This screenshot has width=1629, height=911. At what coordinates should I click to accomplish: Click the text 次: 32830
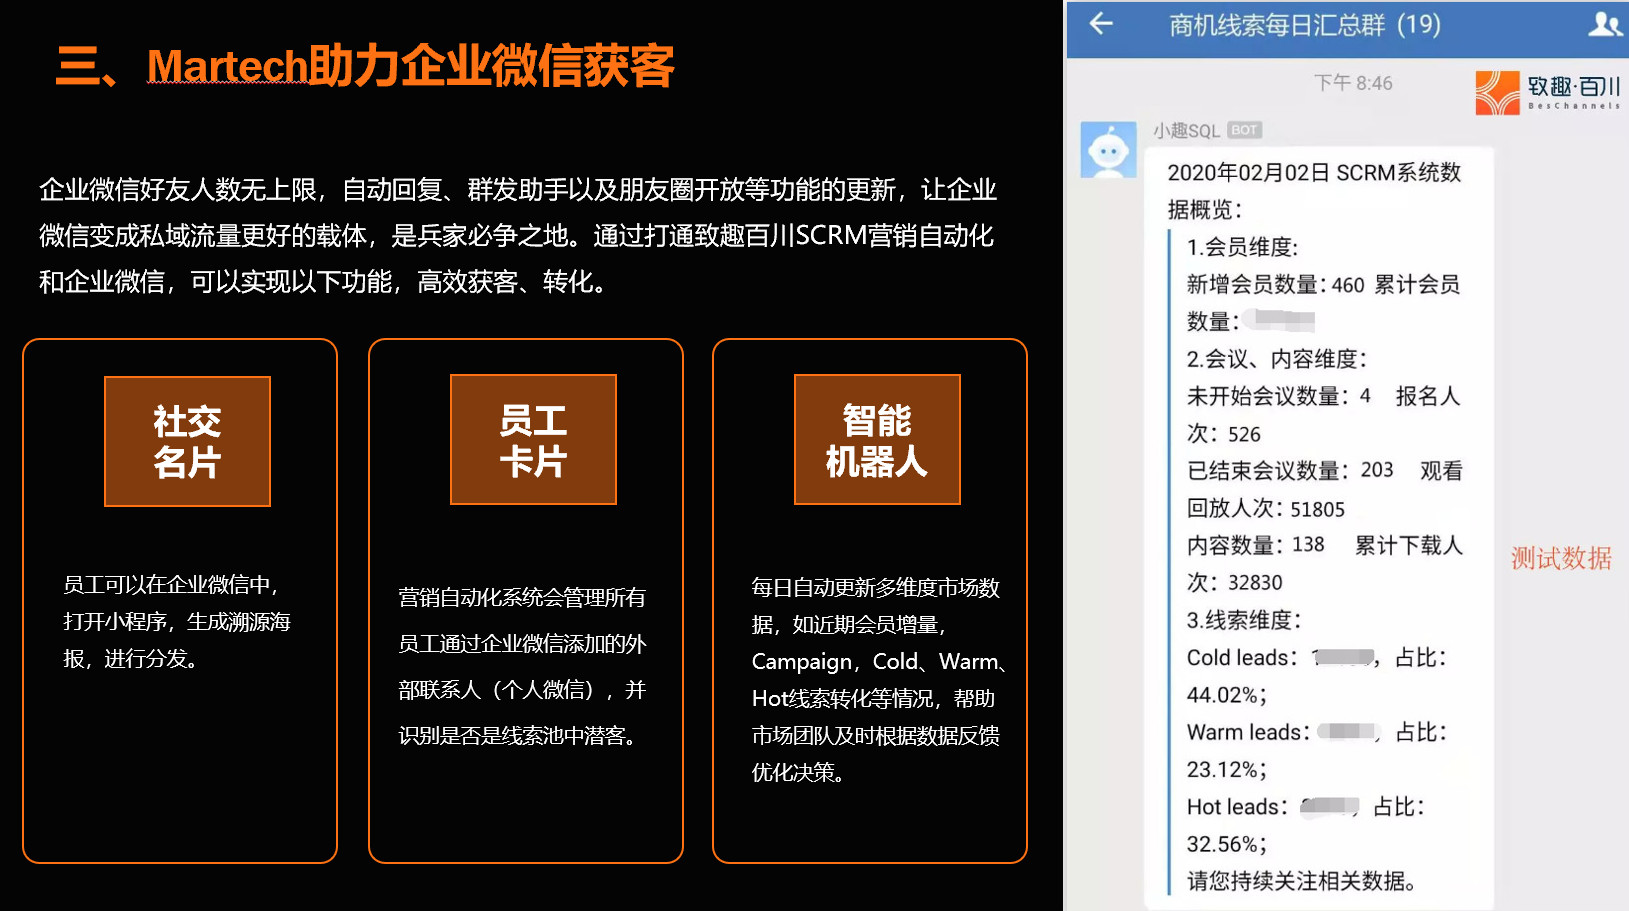tap(1234, 583)
